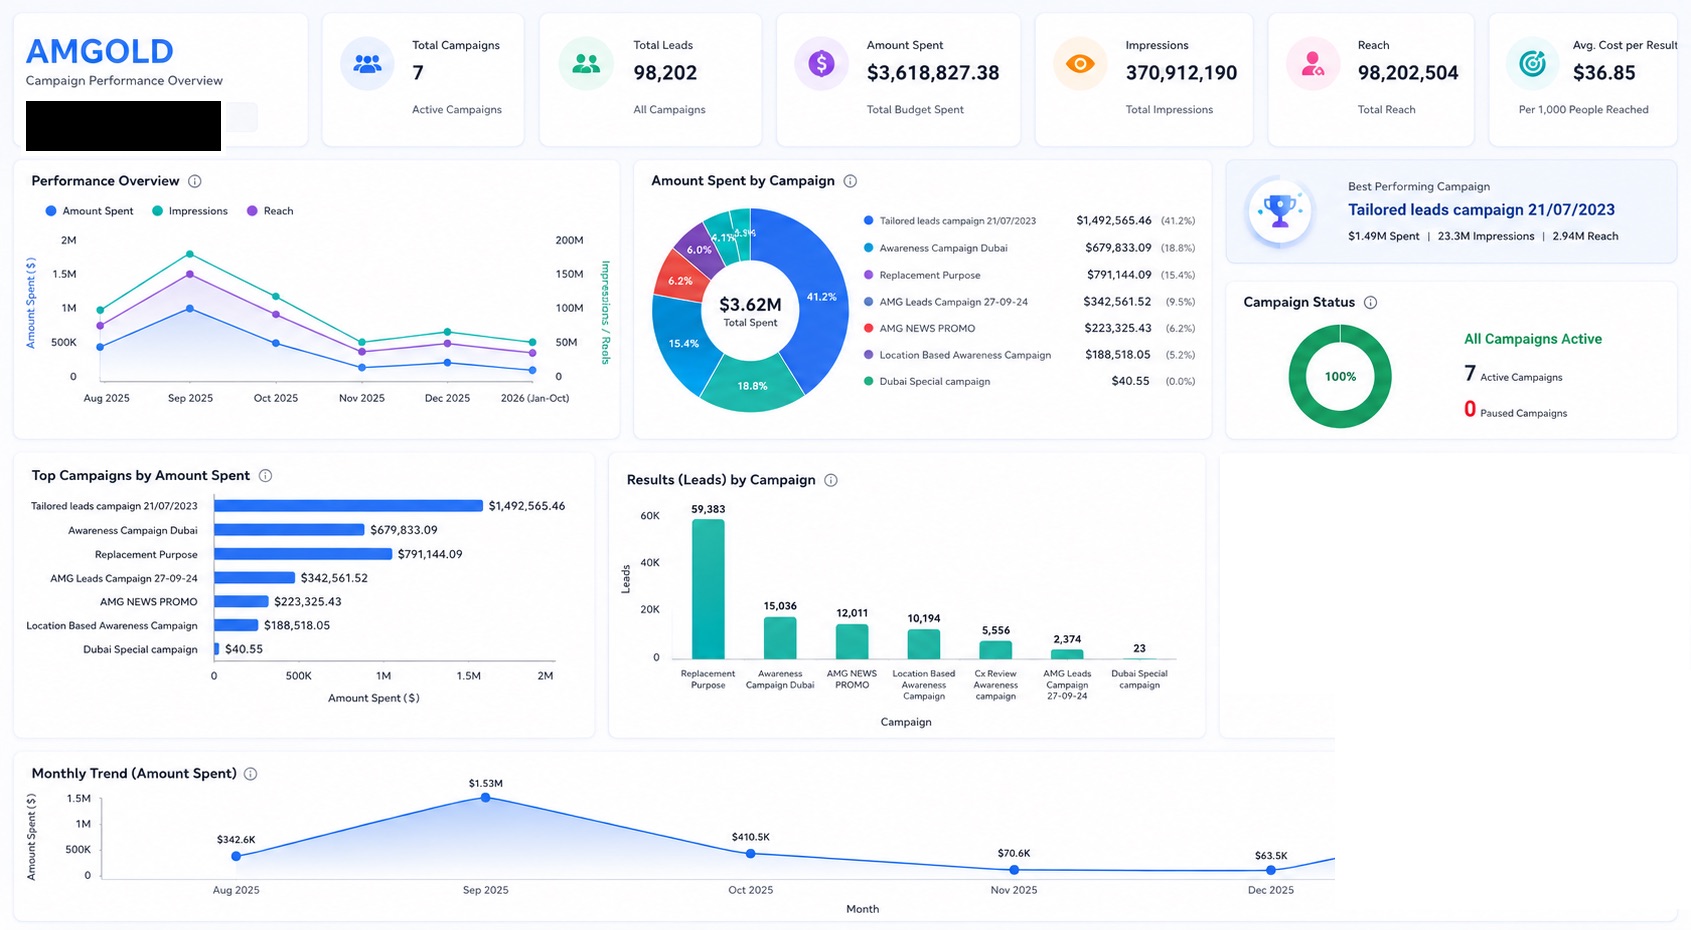This screenshot has width=1691, height=930.
Task: Open the info icon beside Performance Overview
Action: point(195,181)
